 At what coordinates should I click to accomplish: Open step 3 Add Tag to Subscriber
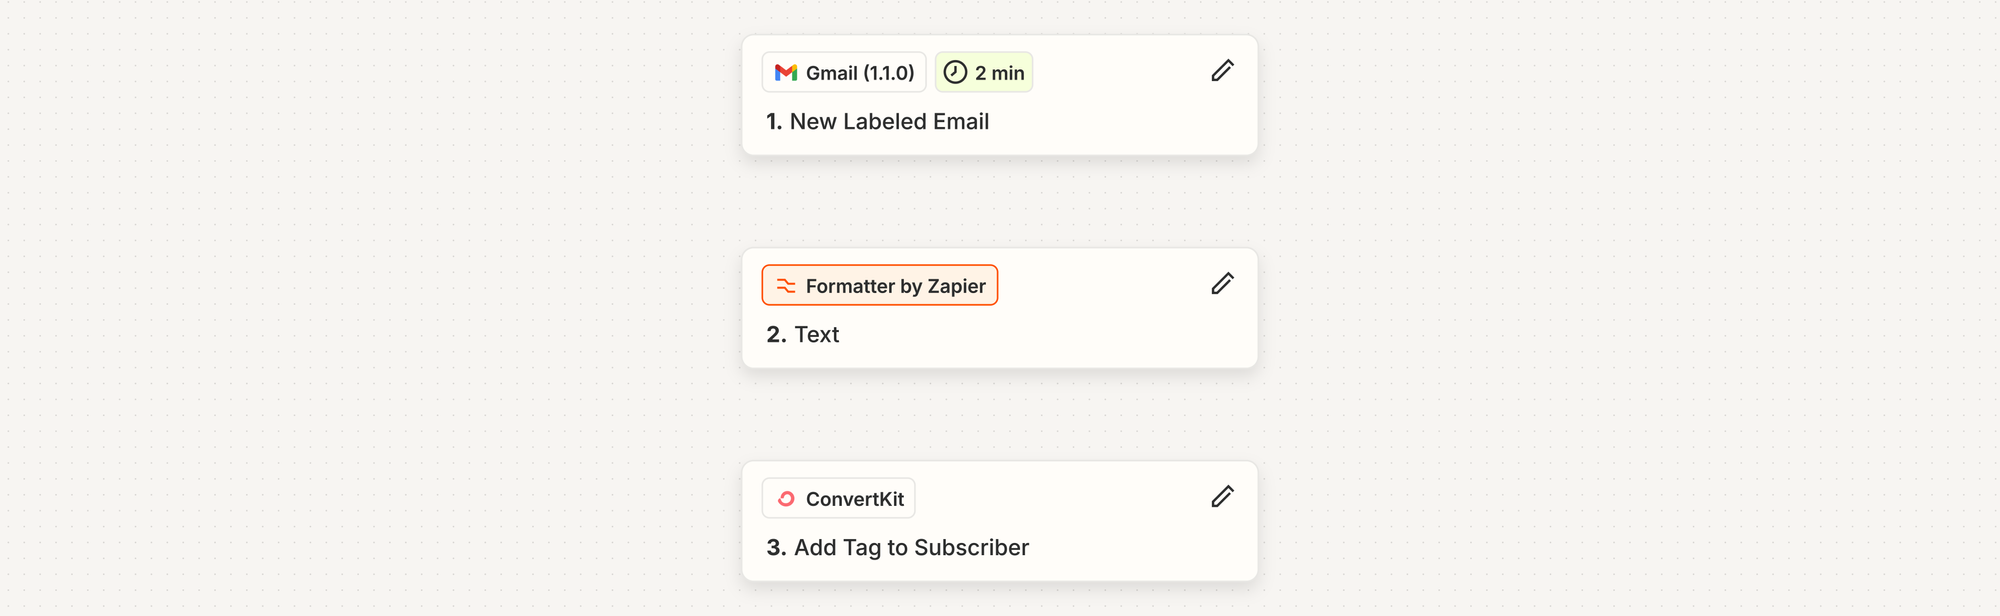point(897,548)
